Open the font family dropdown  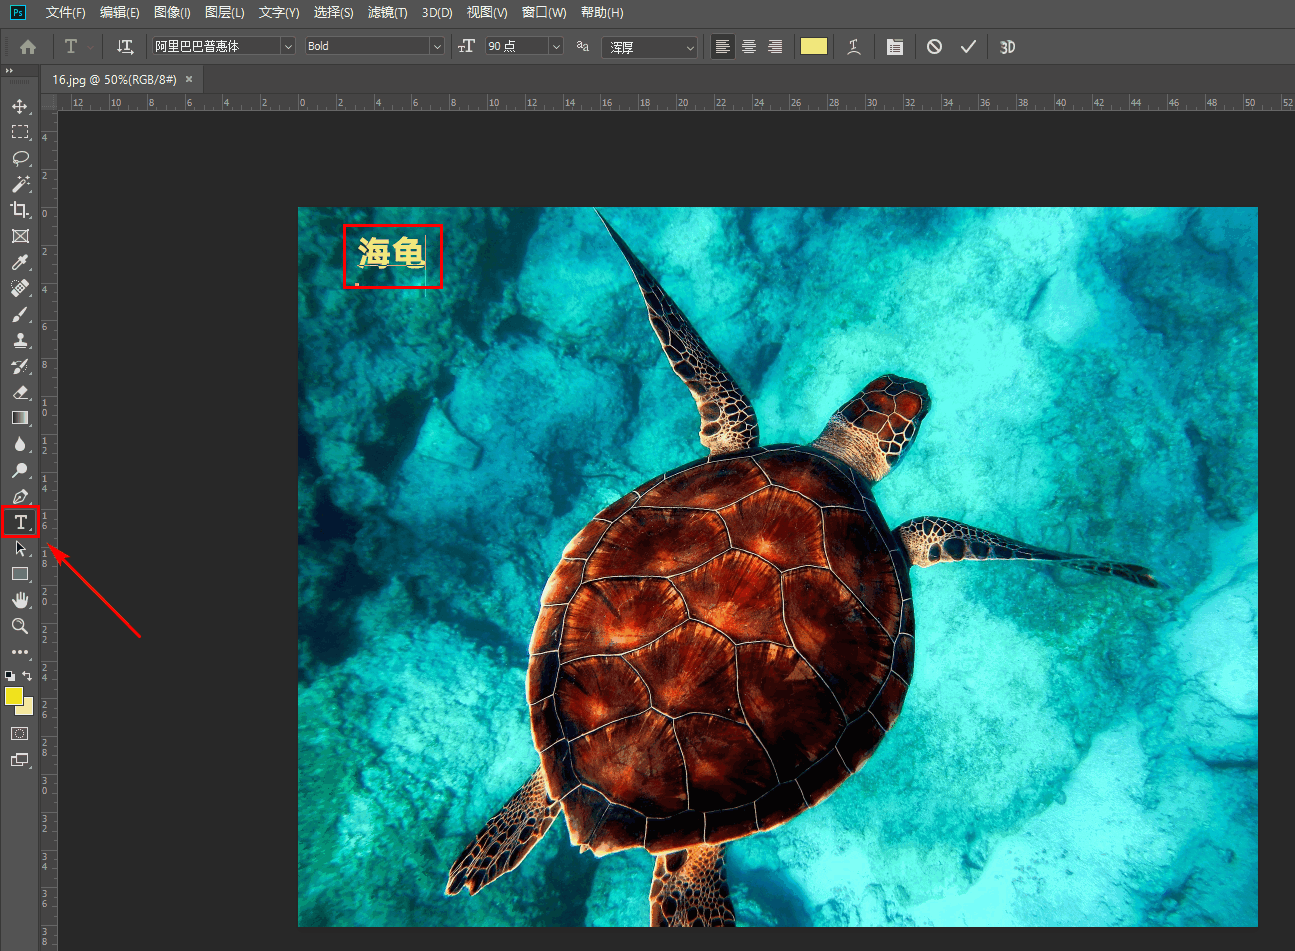coord(287,46)
